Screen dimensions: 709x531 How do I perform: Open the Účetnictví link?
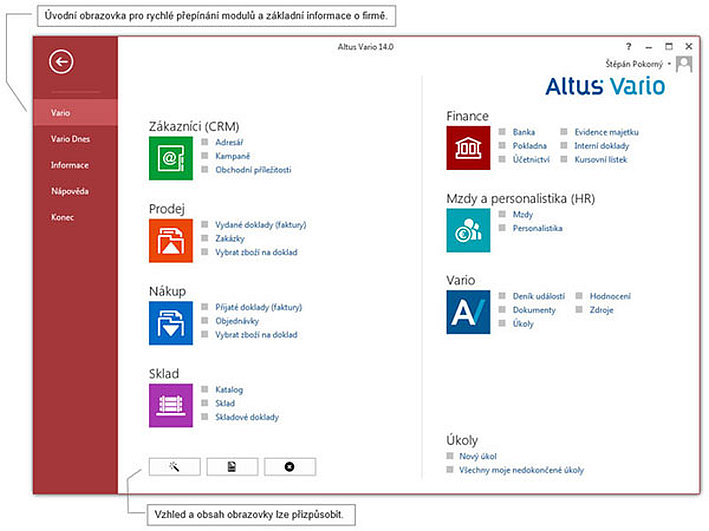point(531,160)
